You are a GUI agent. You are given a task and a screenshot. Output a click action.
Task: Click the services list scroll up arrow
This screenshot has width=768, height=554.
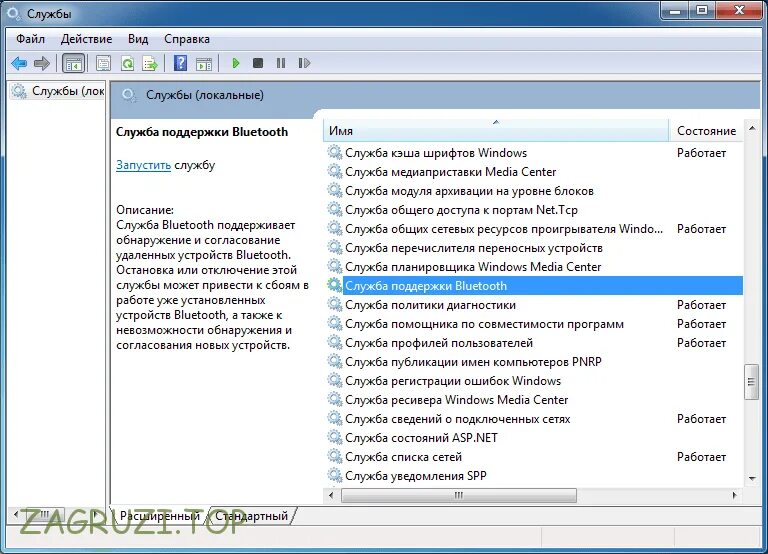751,128
